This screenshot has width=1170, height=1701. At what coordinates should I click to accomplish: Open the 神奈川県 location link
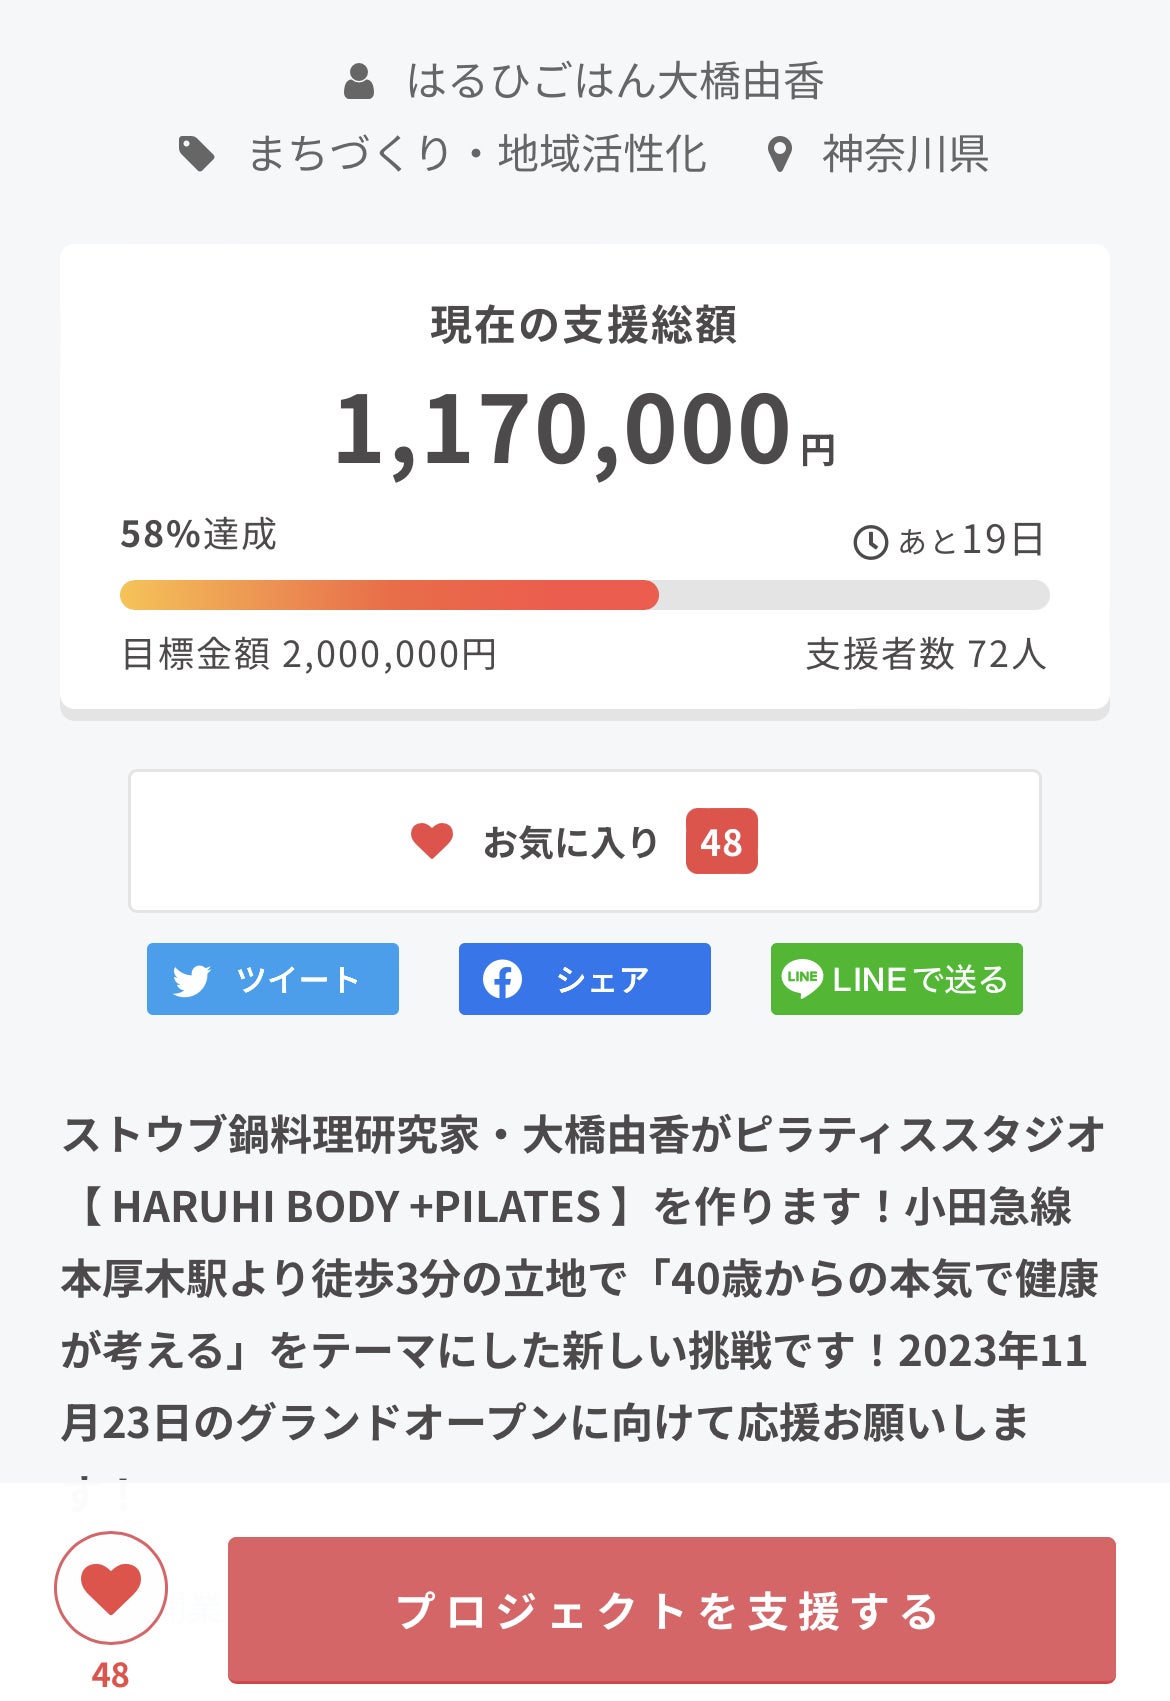(x=905, y=154)
